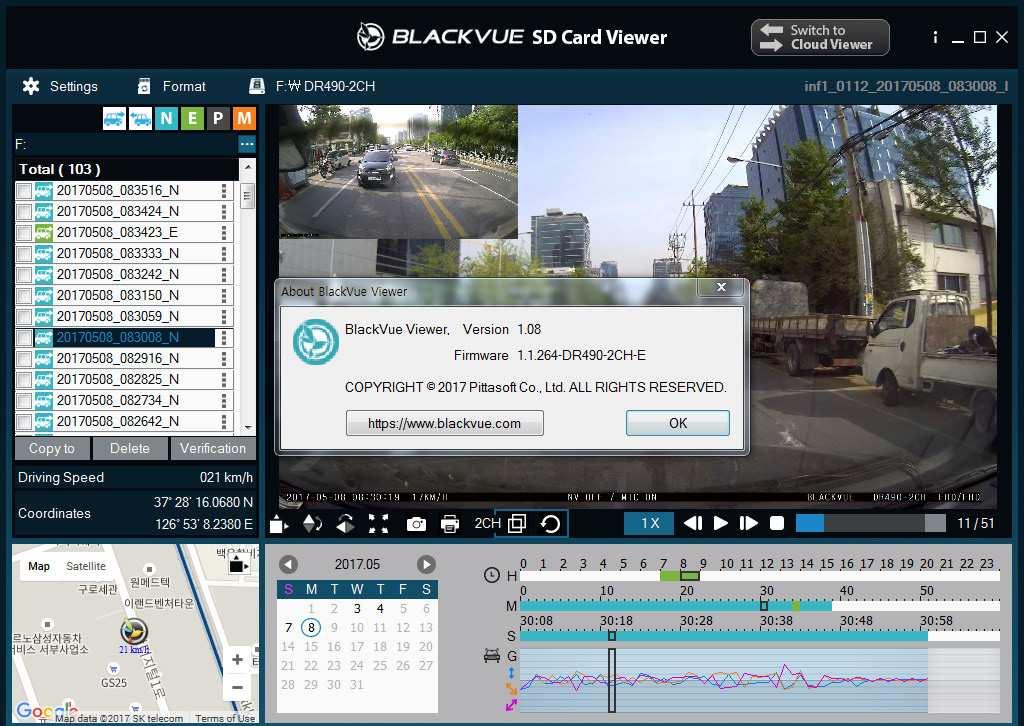
Task: Toggle Parking (P) recording filter
Action: (x=218, y=118)
